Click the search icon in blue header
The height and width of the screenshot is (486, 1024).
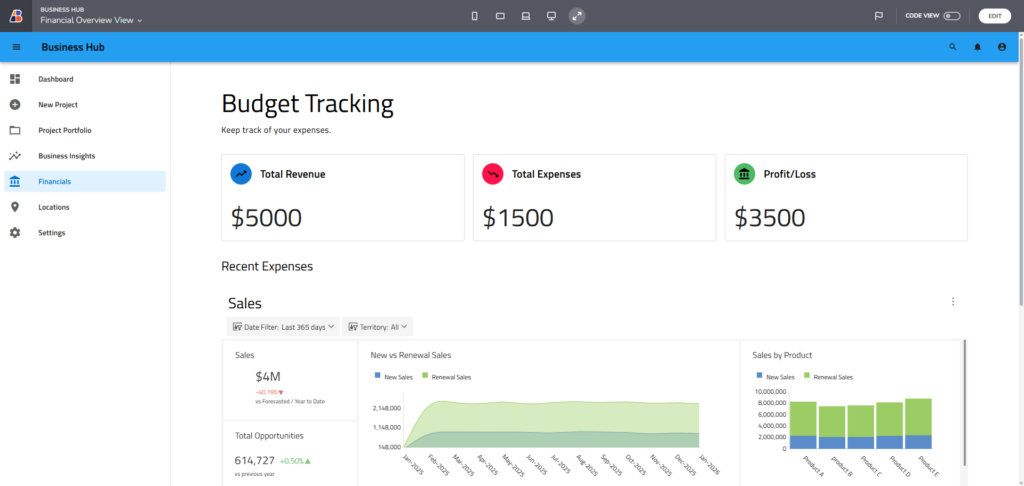coord(952,47)
